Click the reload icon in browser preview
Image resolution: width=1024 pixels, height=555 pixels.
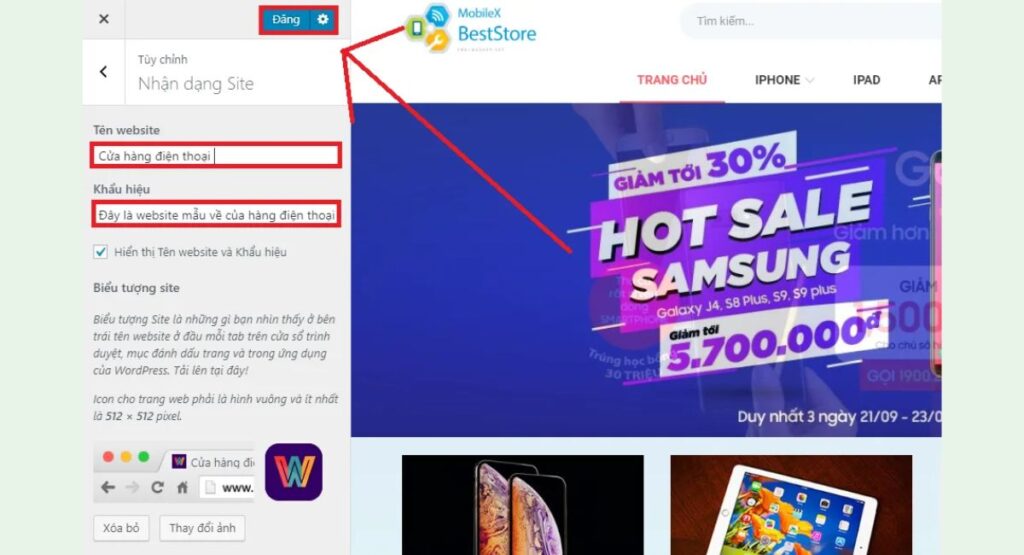pyautogui.click(x=157, y=487)
